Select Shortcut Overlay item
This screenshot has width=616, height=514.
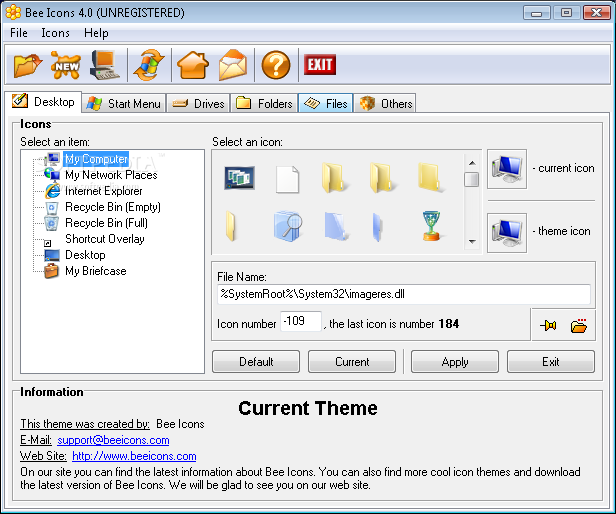click(x=104, y=239)
